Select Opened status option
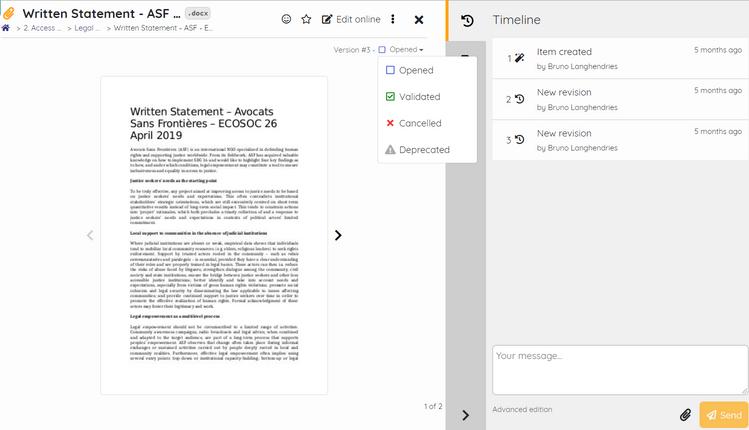Image resolution: width=749 pixels, height=430 pixels. (x=427, y=70)
